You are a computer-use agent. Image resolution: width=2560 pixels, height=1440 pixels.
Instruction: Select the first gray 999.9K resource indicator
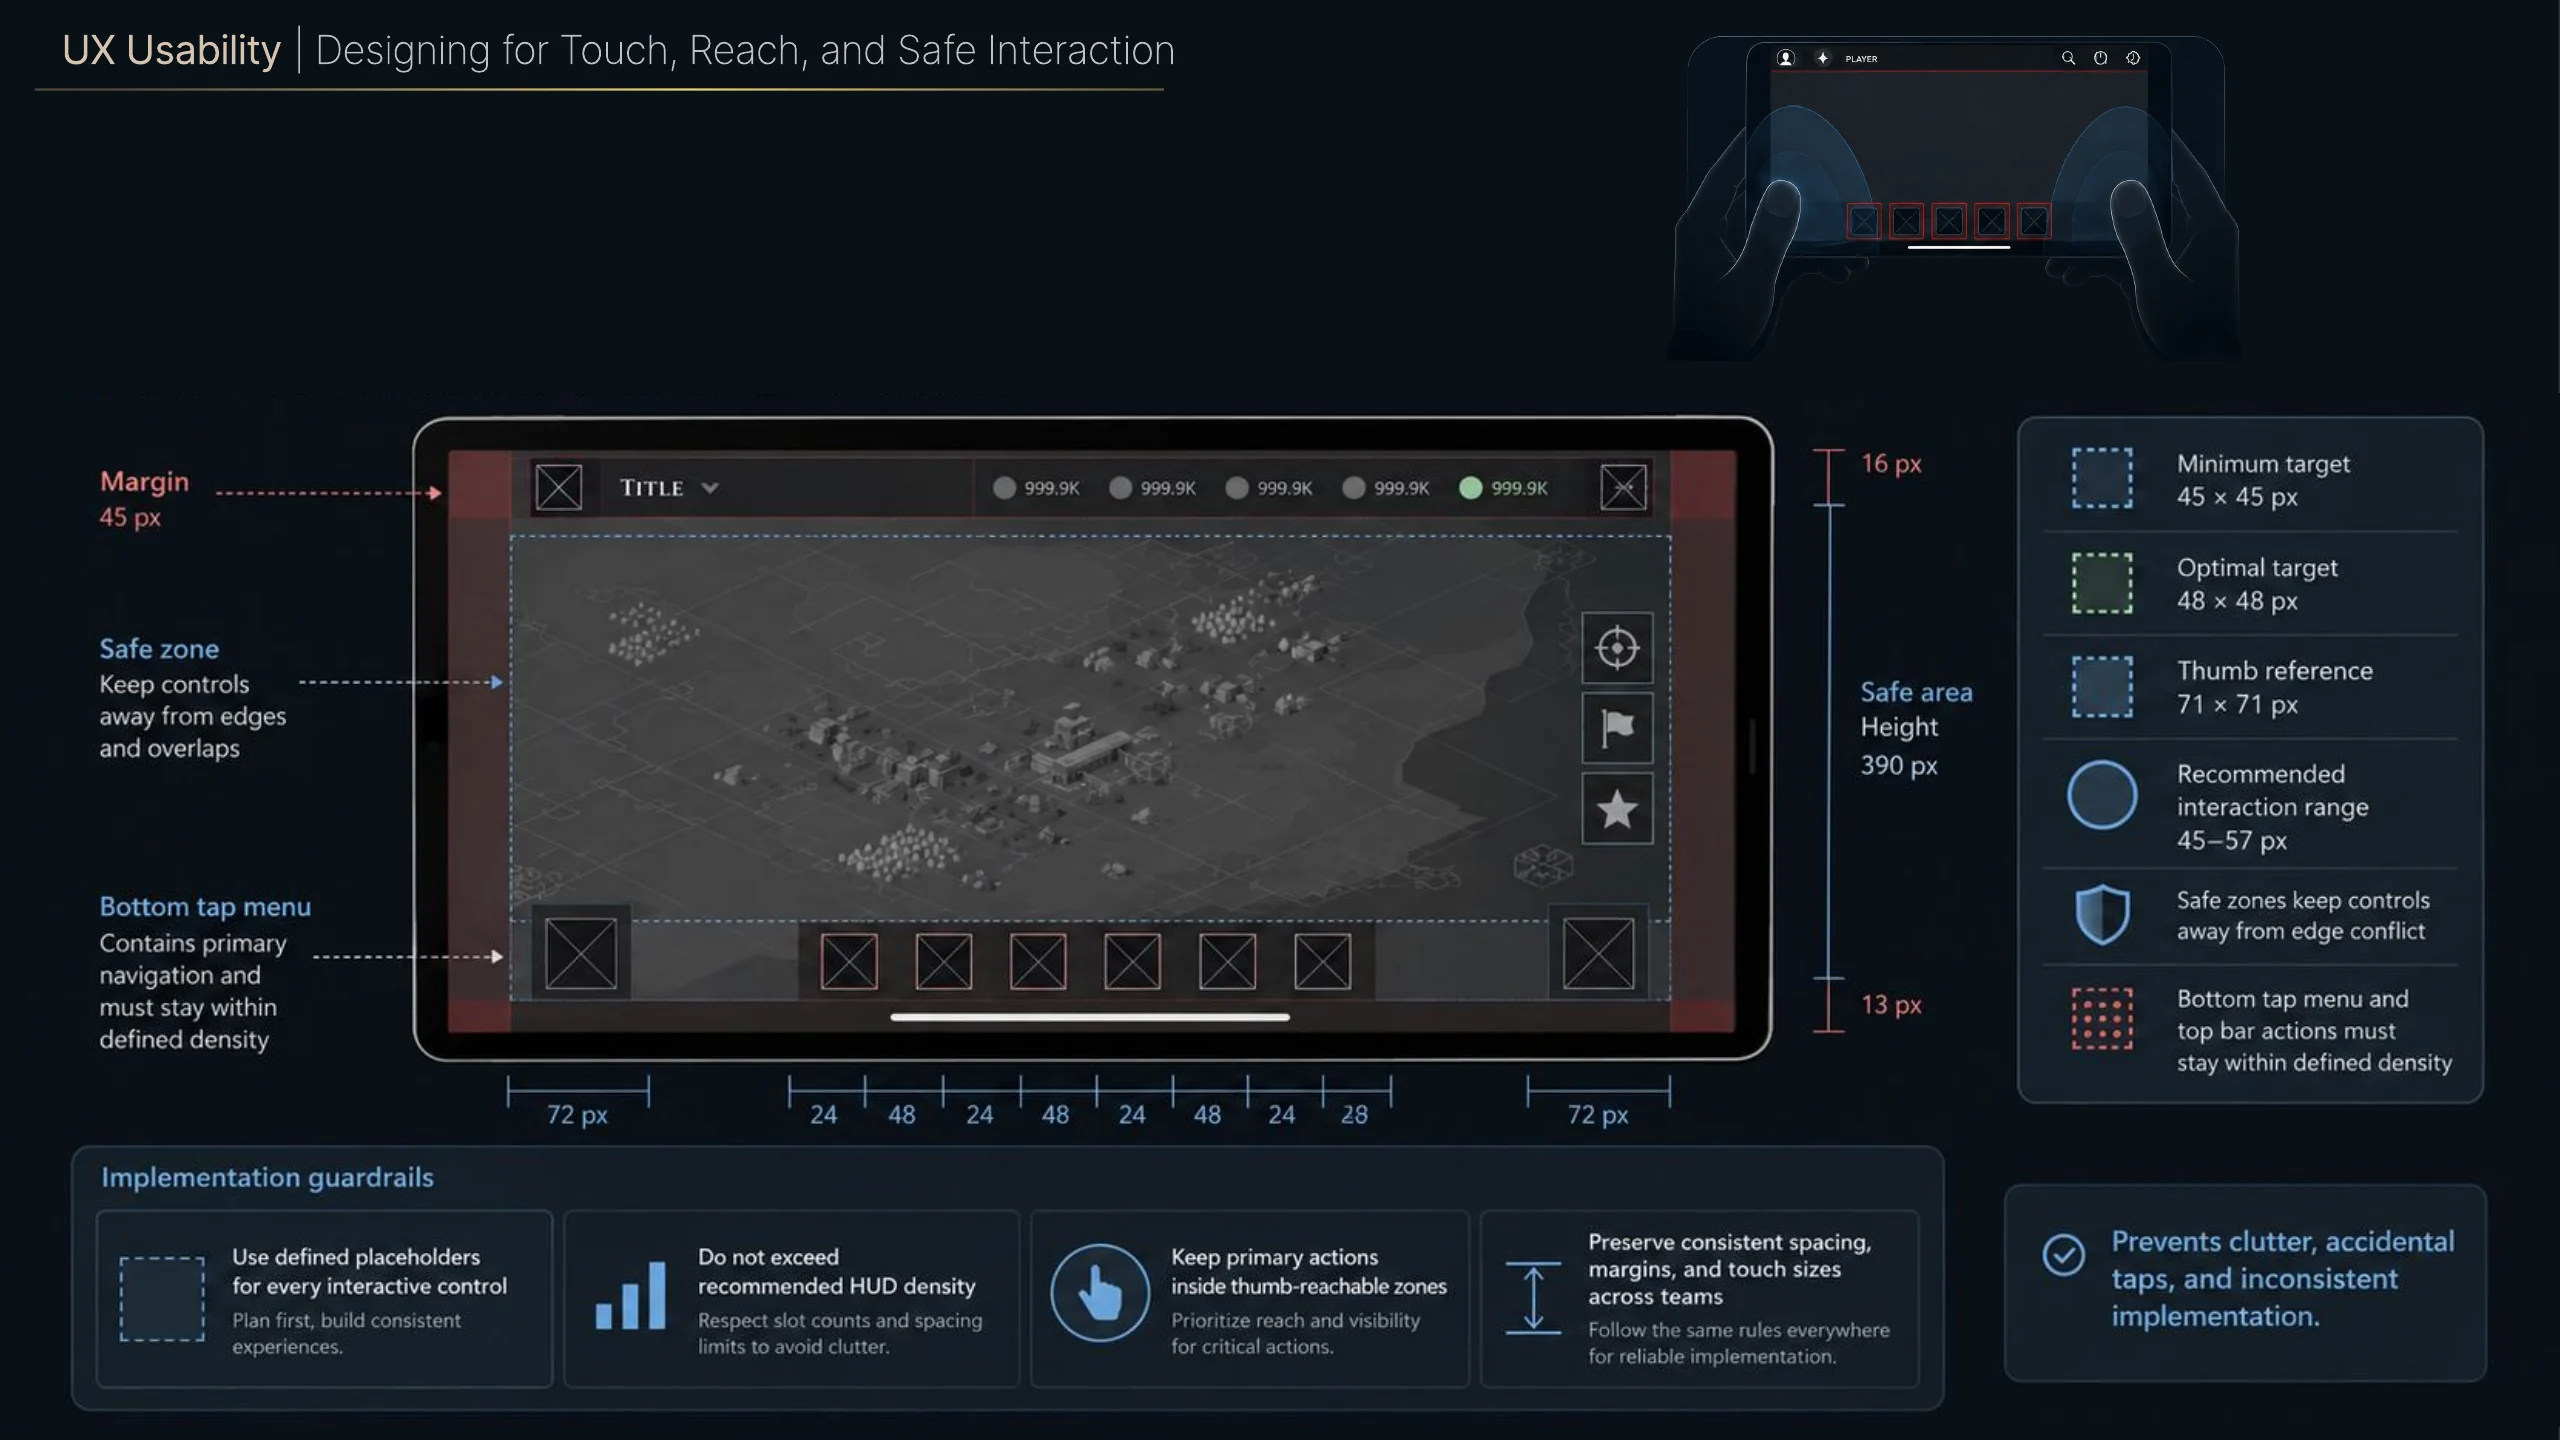(x=1036, y=488)
